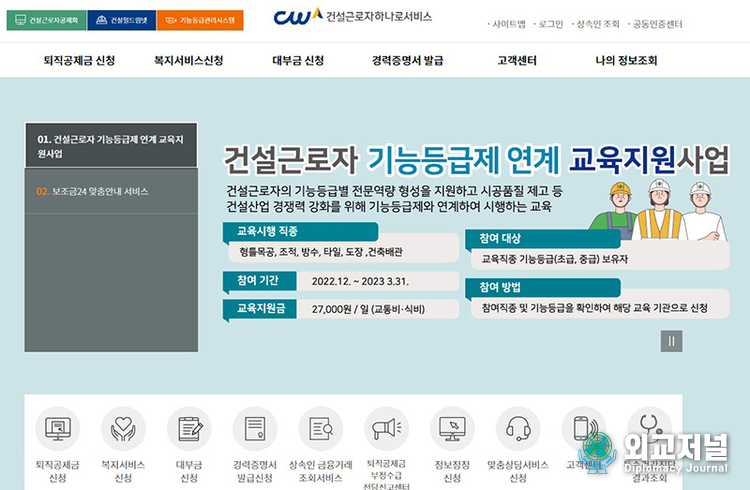Open the 경력증명서 발급신청 document icon
Image resolution: width=750 pixels, height=490 pixels.
255,429
